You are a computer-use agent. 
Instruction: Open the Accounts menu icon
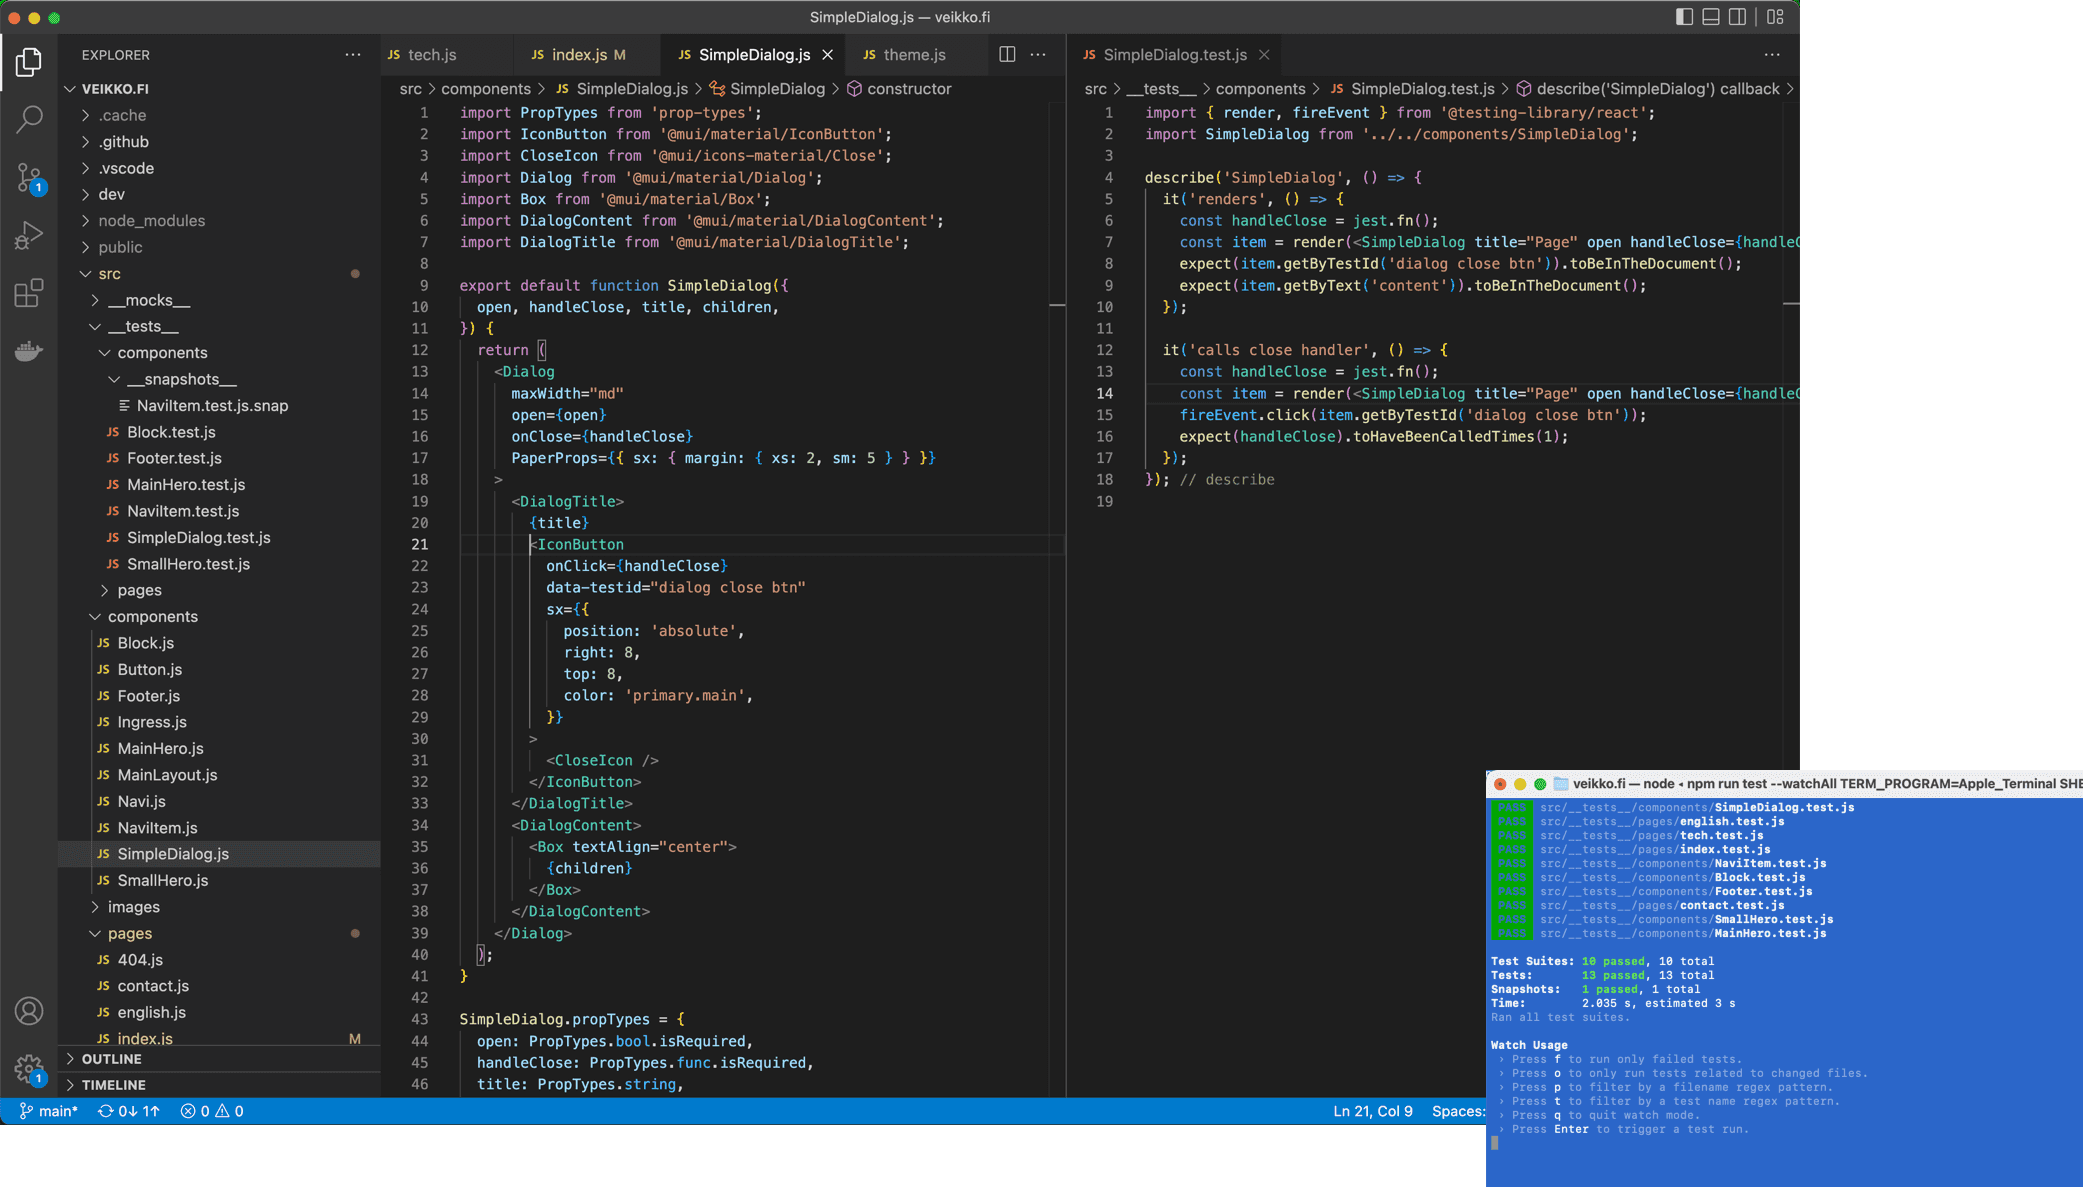[x=29, y=1011]
